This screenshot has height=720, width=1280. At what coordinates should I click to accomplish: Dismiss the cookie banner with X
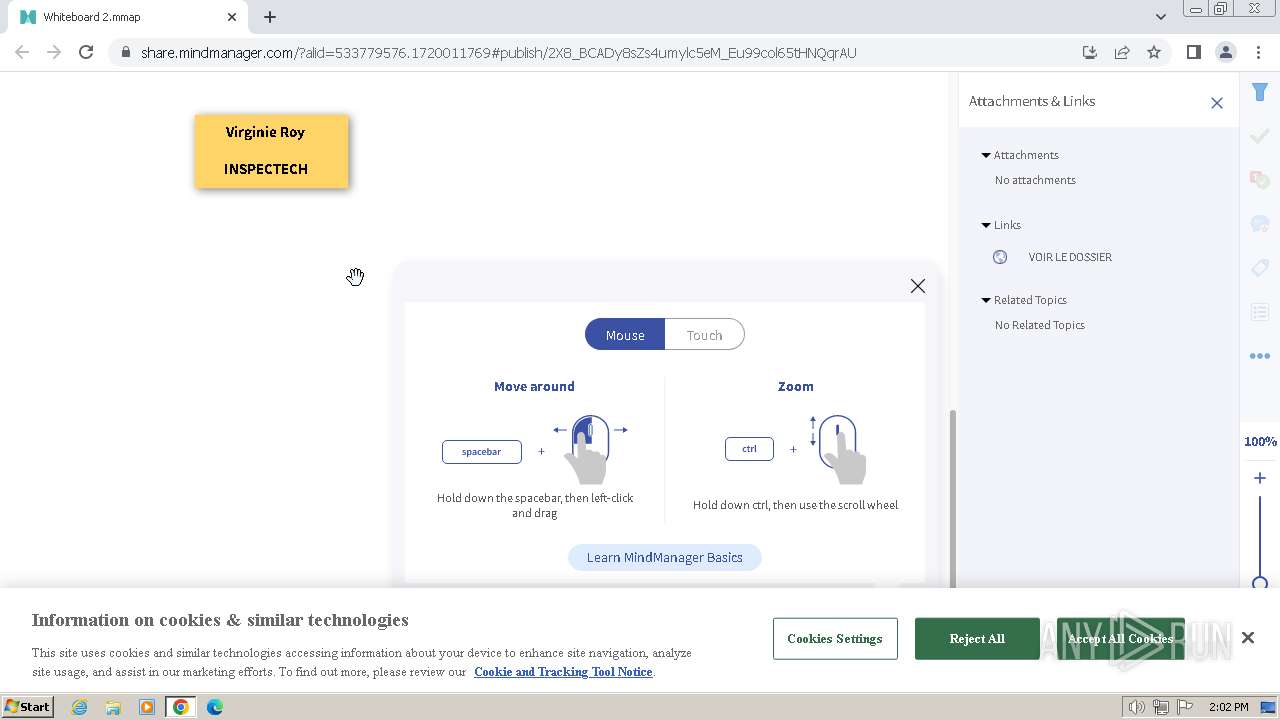click(1247, 638)
